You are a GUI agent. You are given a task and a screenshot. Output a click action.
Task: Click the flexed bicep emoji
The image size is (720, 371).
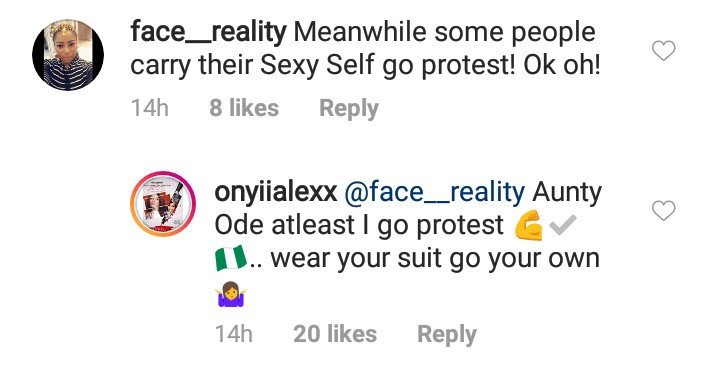click(529, 225)
